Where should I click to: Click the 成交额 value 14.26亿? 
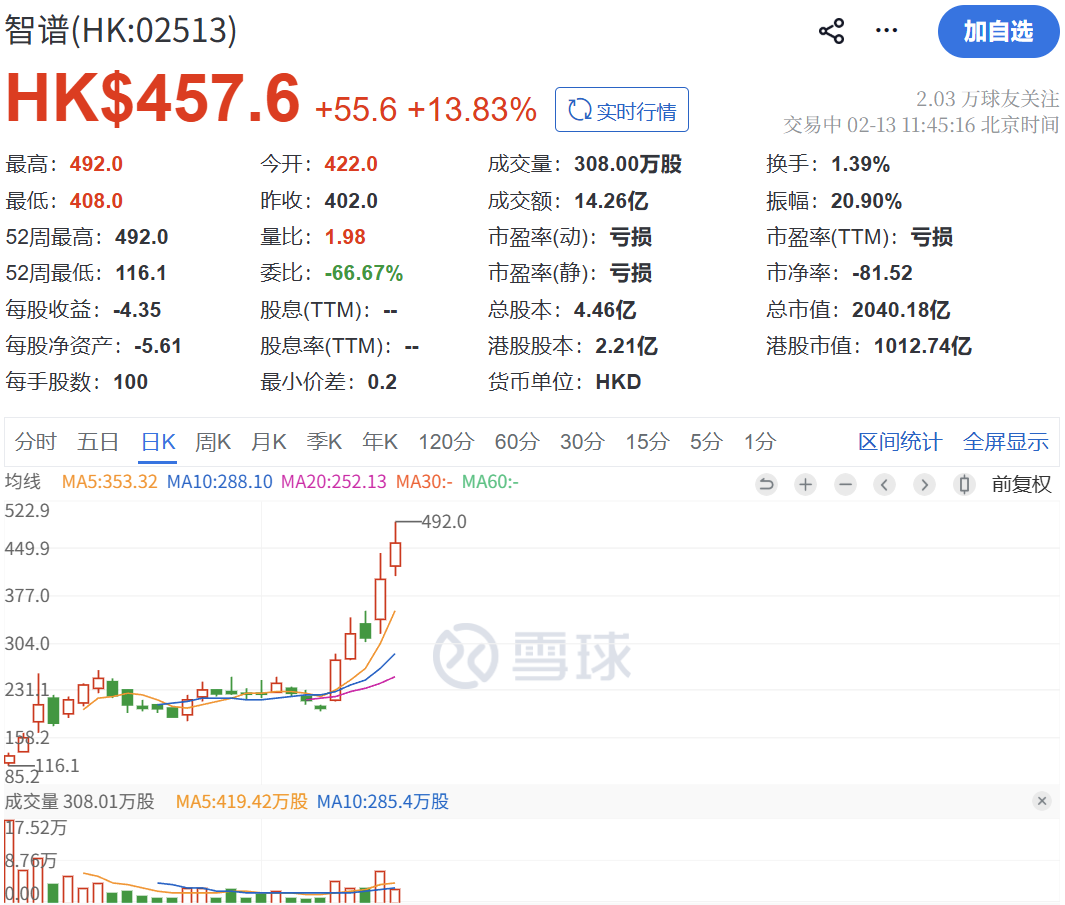[x=611, y=201]
